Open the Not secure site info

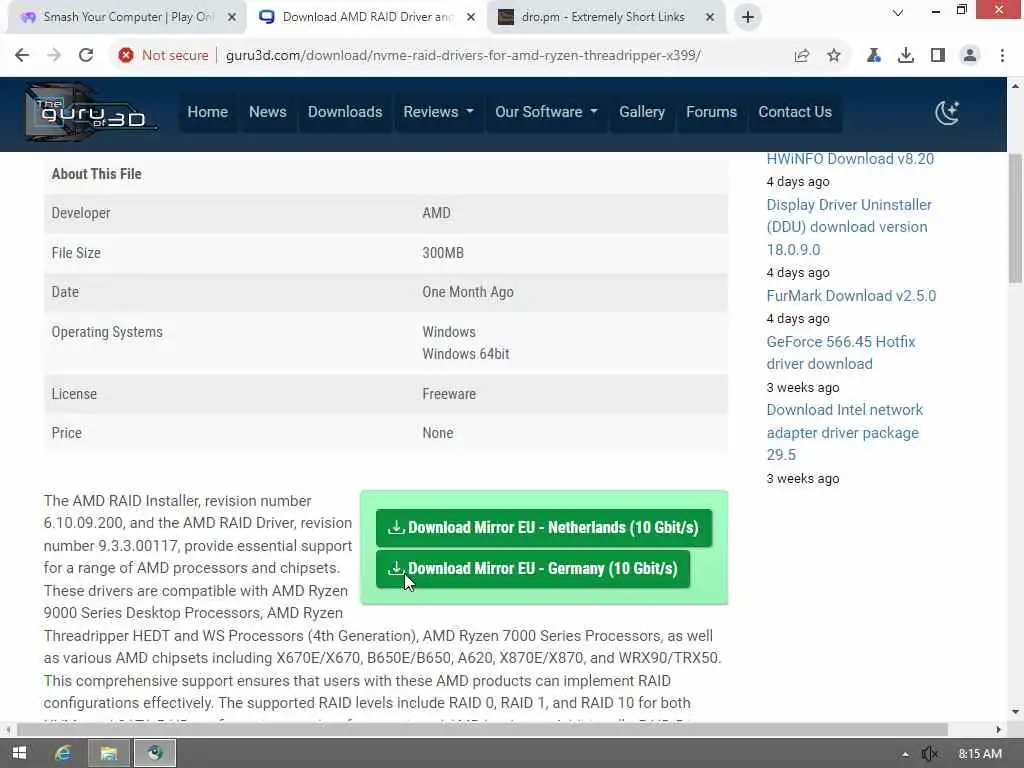click(164, 56)
